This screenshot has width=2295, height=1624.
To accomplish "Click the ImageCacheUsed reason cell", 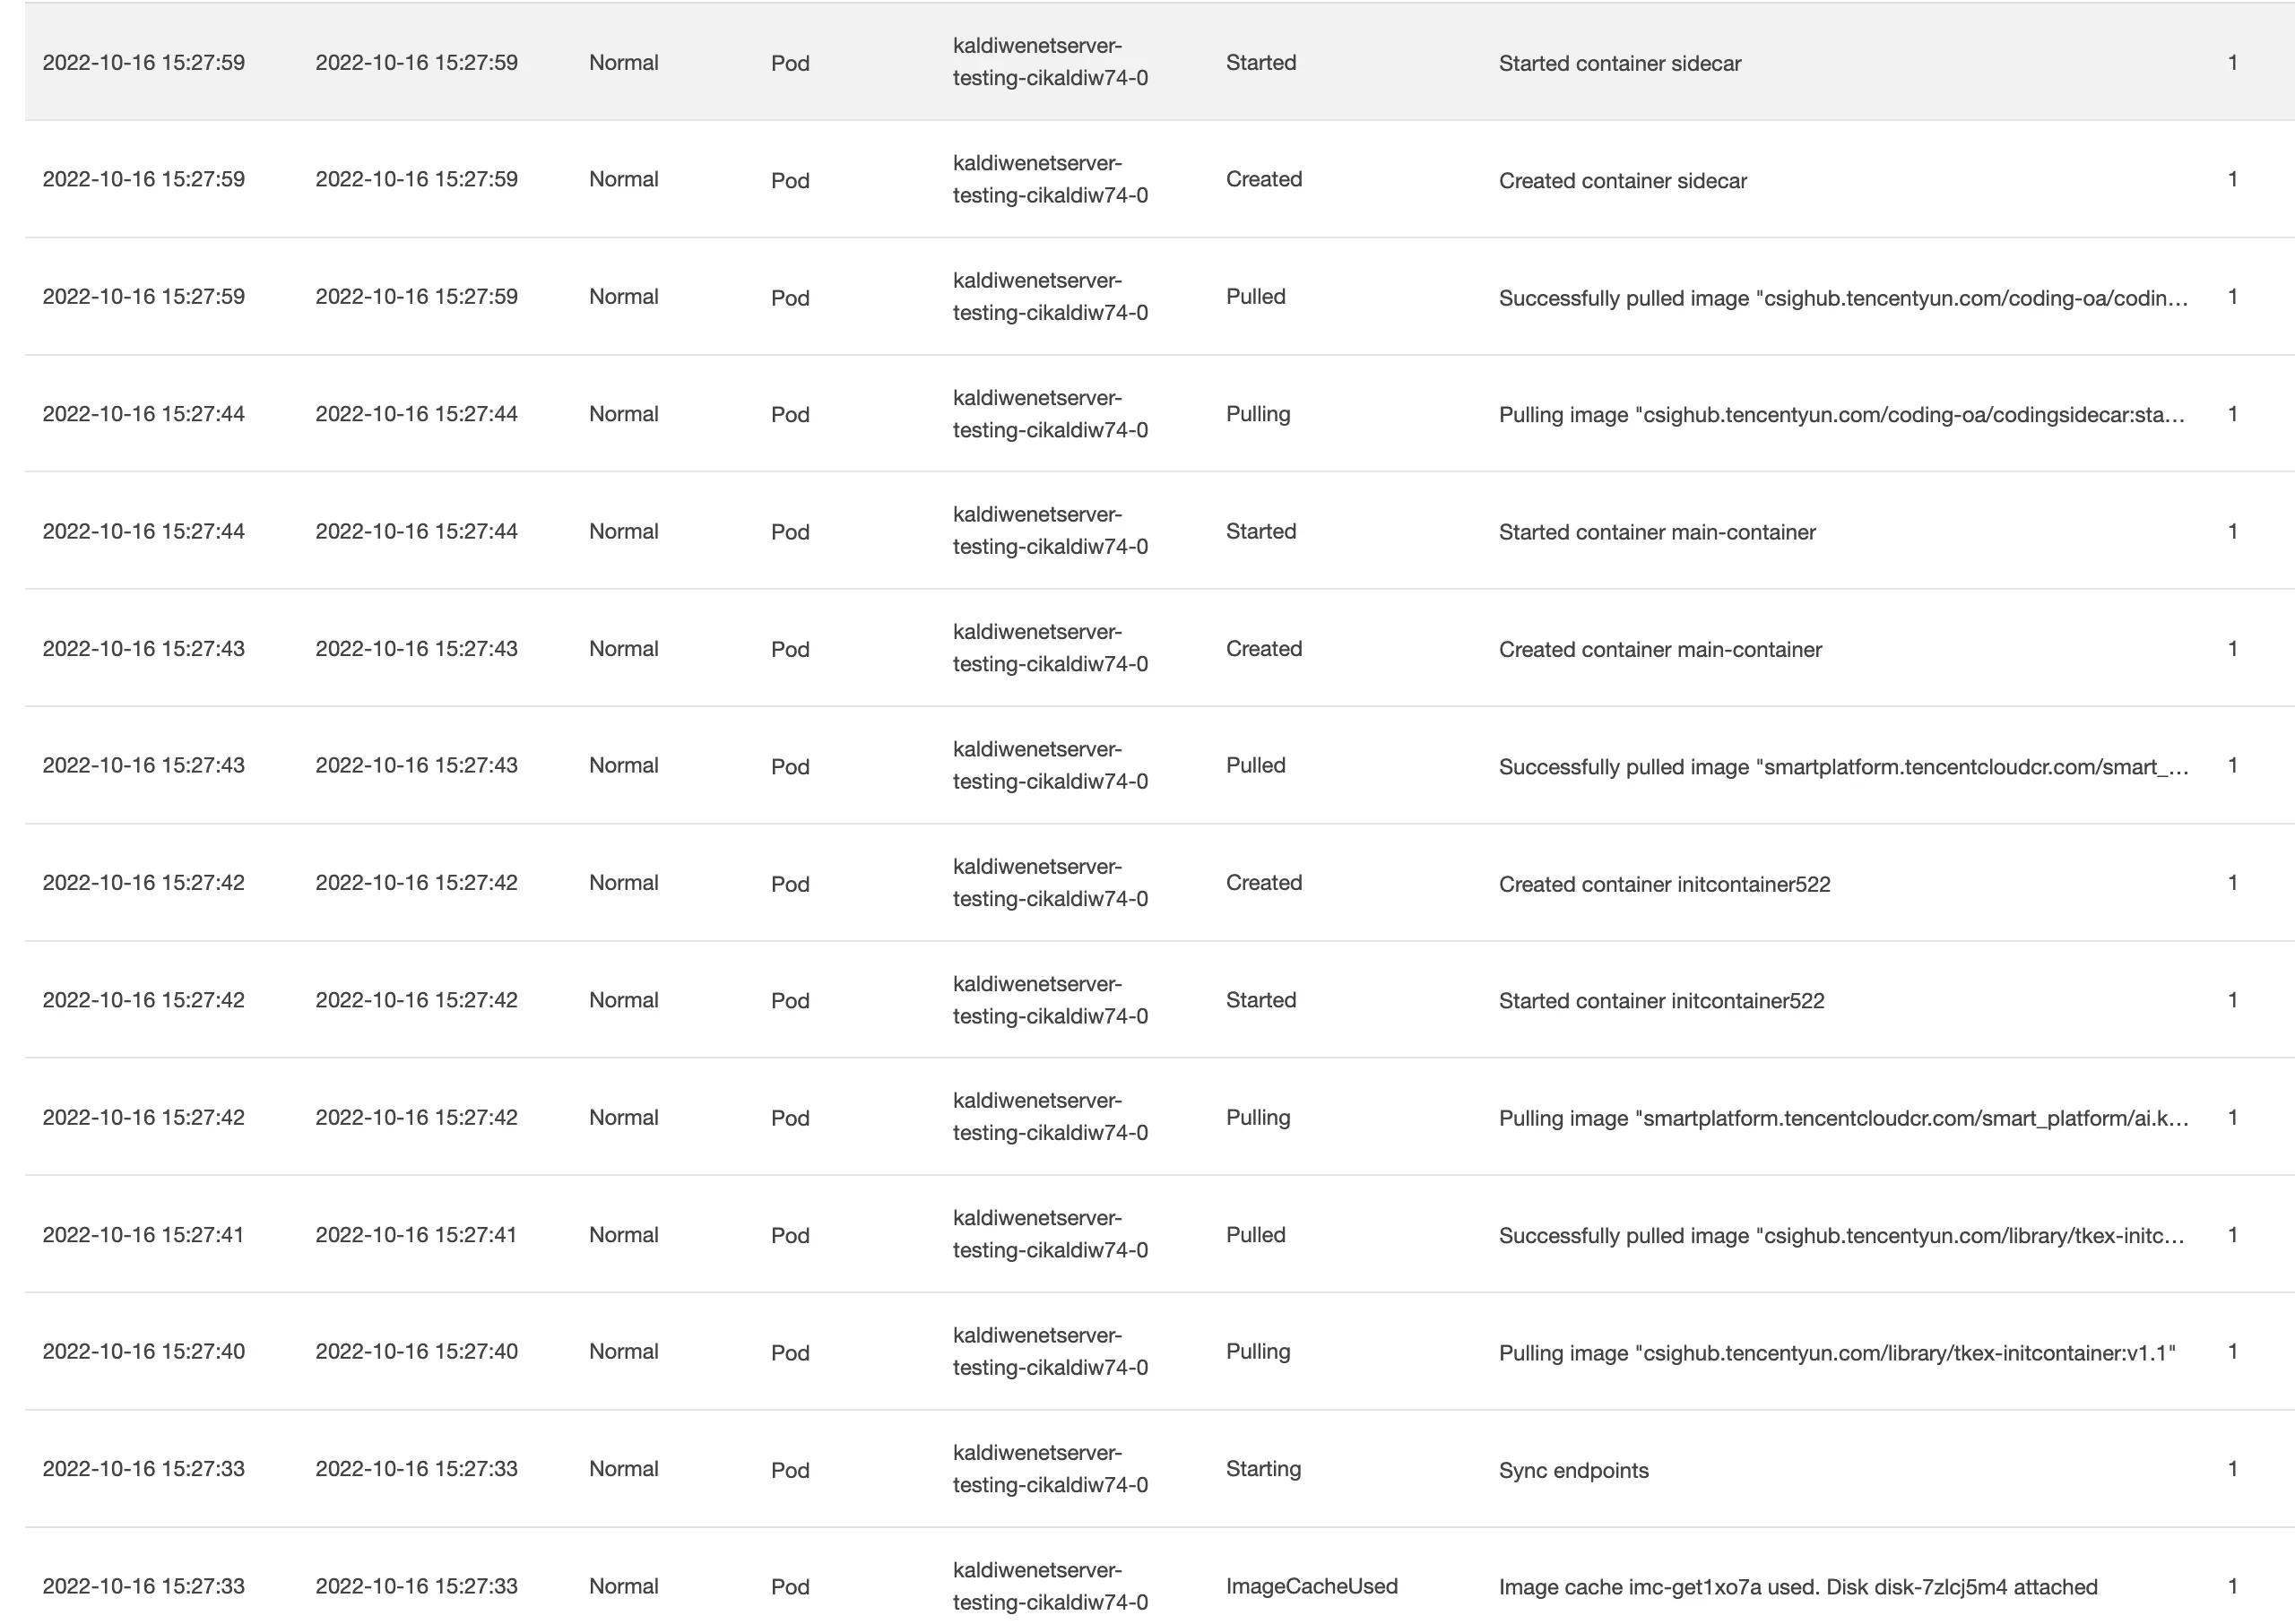I will pos(1311,1585).
